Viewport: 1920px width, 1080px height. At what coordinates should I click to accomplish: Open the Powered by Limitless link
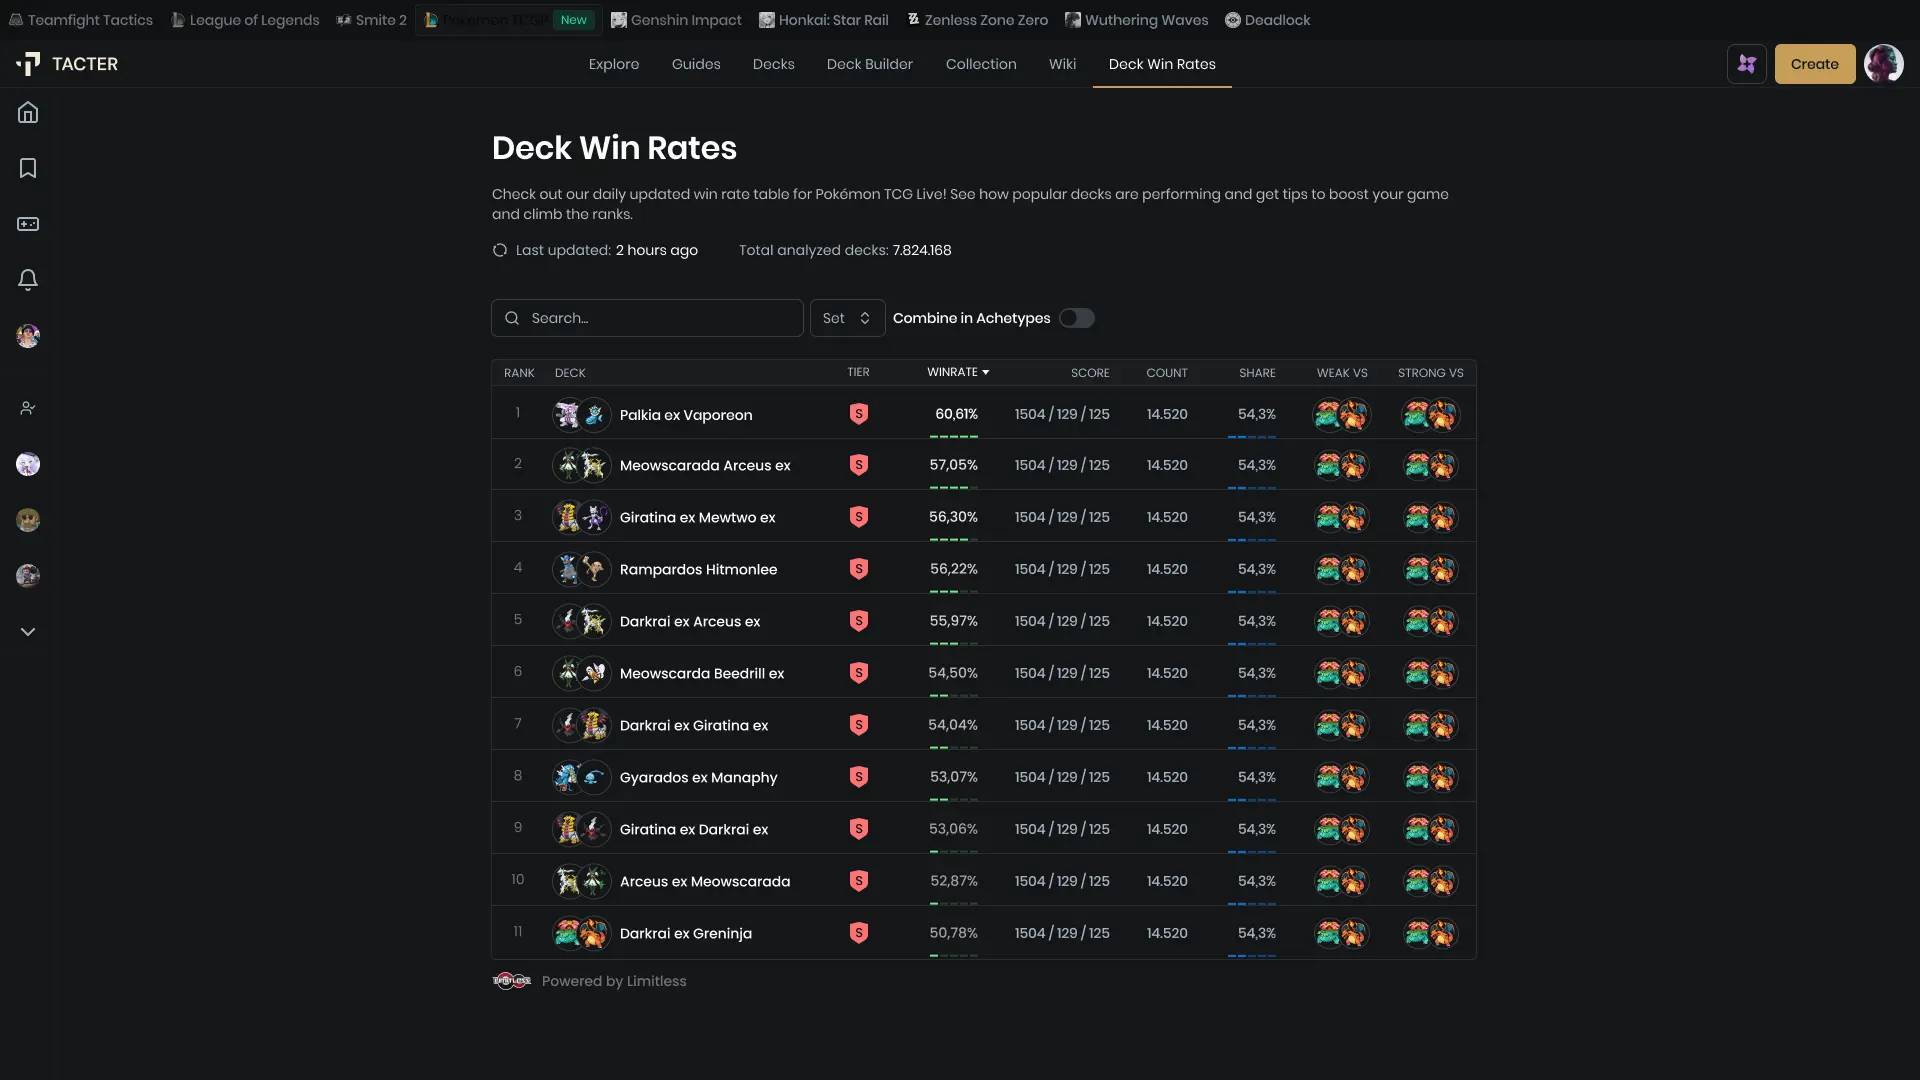pos(613,981)
